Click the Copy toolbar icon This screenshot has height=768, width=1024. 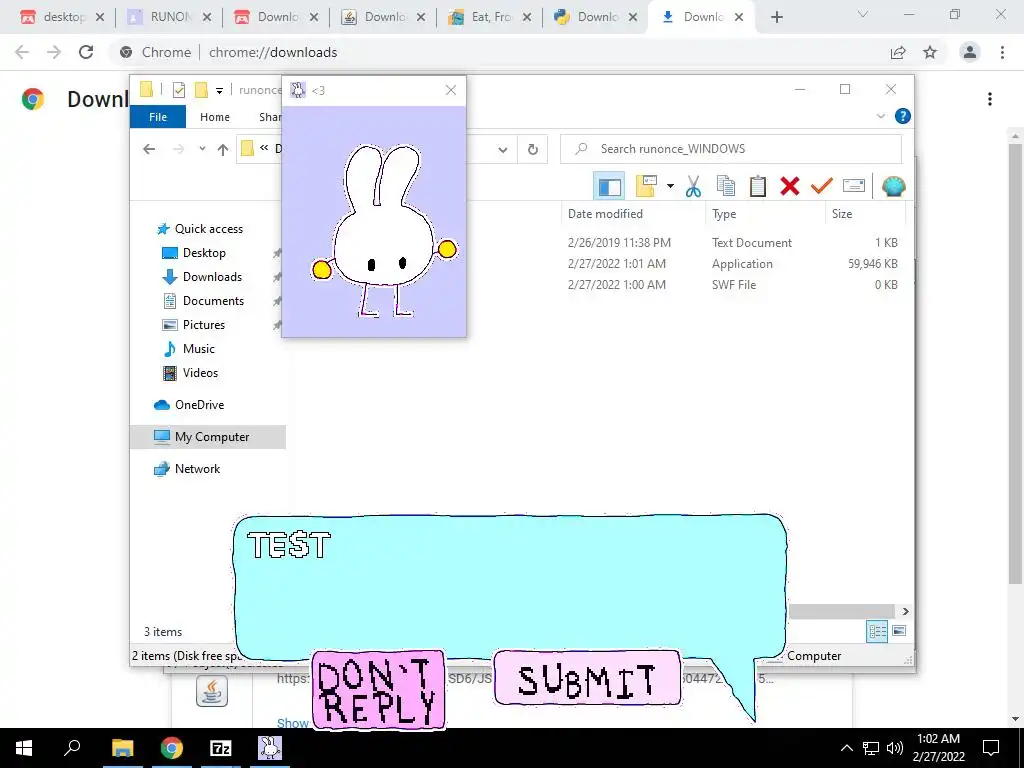pyautogui.click(x=726, y=186)
